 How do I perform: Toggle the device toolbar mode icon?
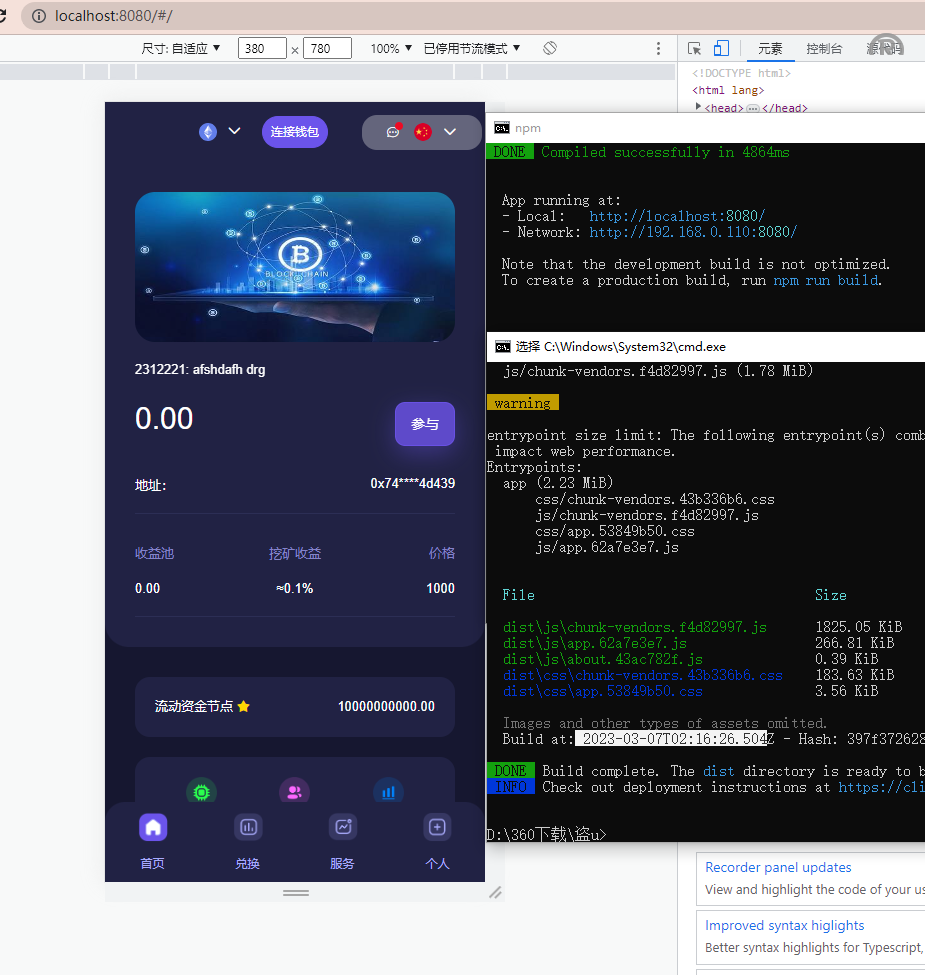tap(721, 48)
